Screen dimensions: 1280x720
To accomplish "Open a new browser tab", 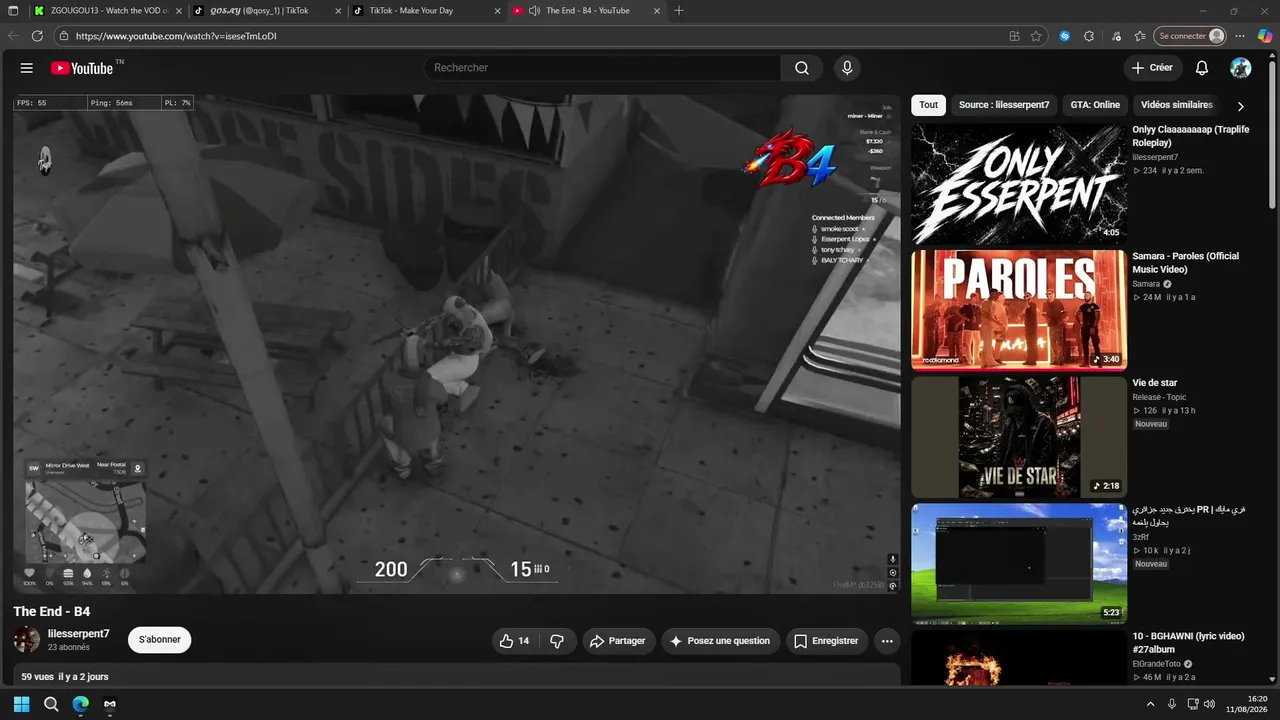I will coord(679,10).
